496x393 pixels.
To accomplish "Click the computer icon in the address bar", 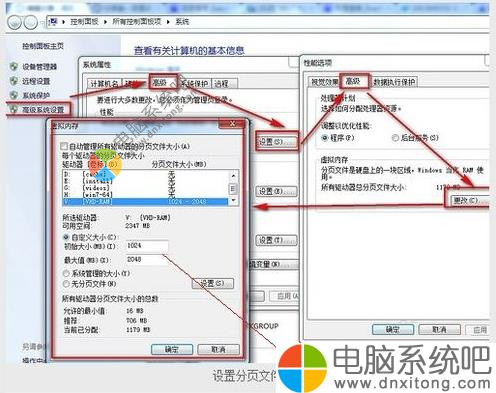I will click(53, 22).
